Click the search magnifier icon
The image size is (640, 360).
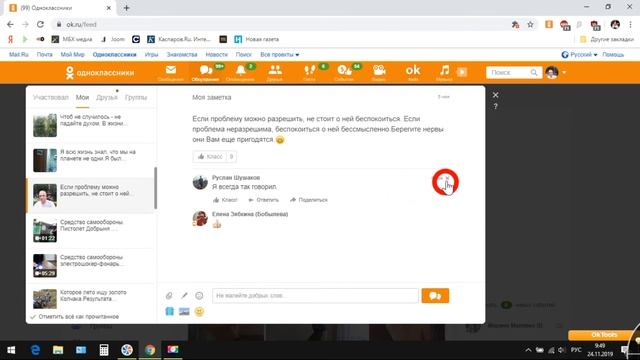[x=534, y=72]
